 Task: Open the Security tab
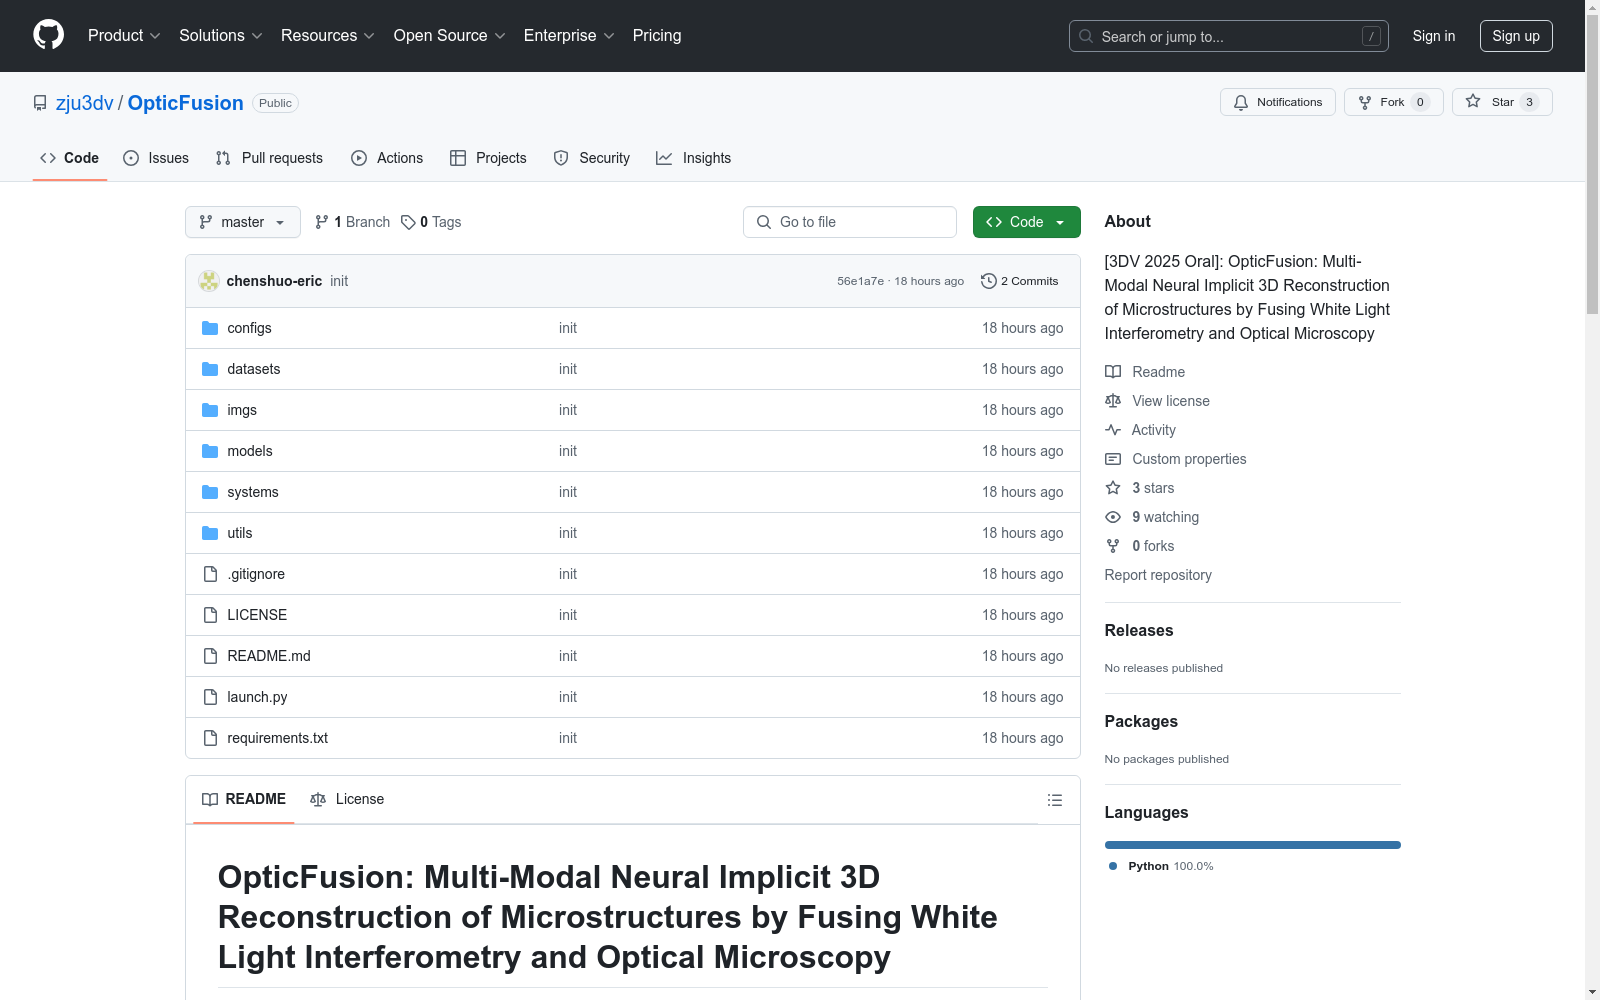(592, 158)
